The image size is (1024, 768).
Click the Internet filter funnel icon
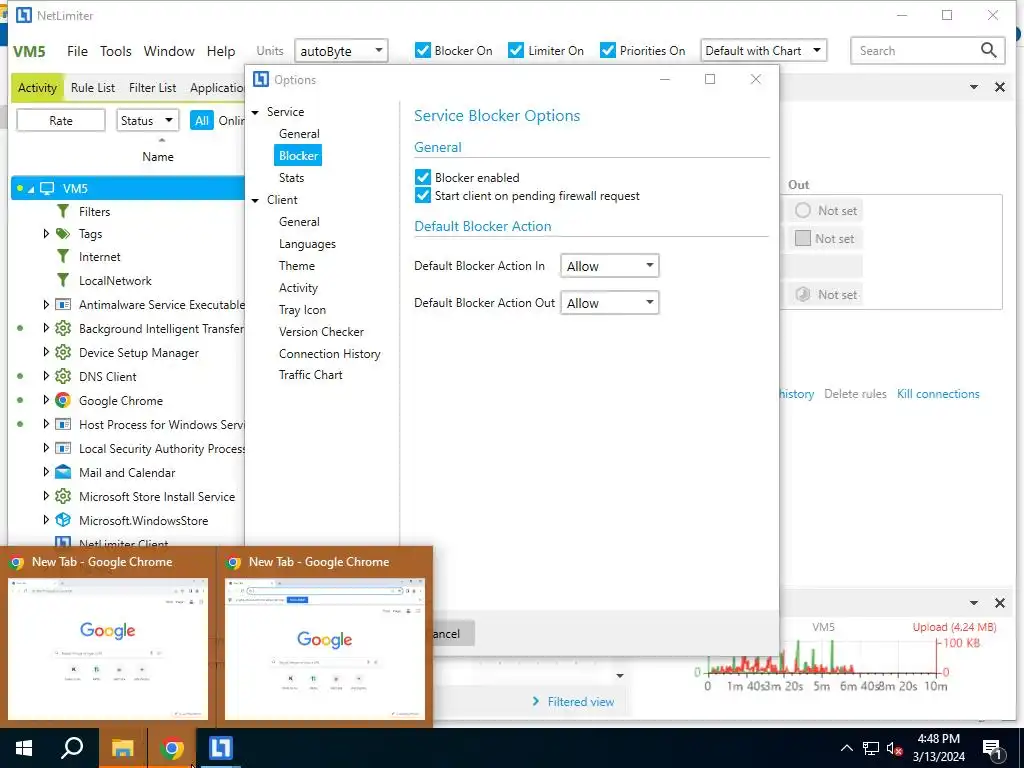[63, 256]
